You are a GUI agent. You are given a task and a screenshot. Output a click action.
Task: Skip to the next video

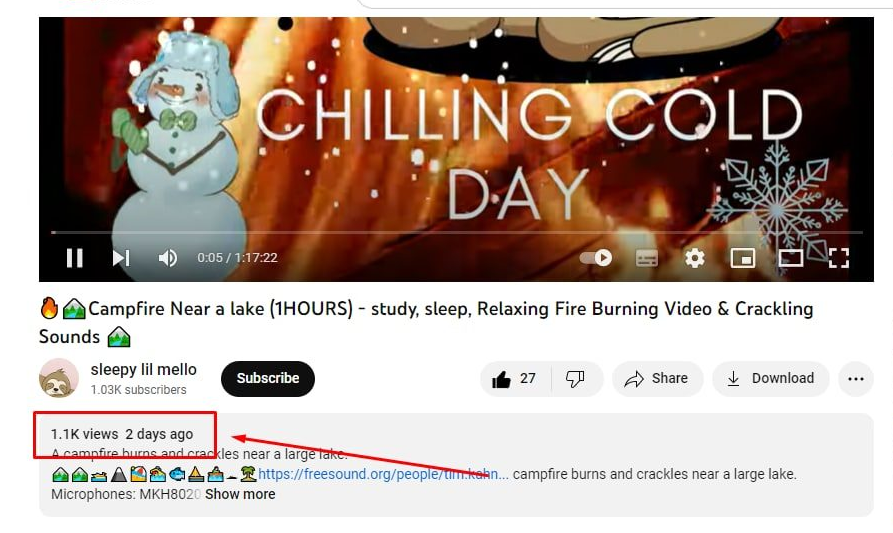121,258
